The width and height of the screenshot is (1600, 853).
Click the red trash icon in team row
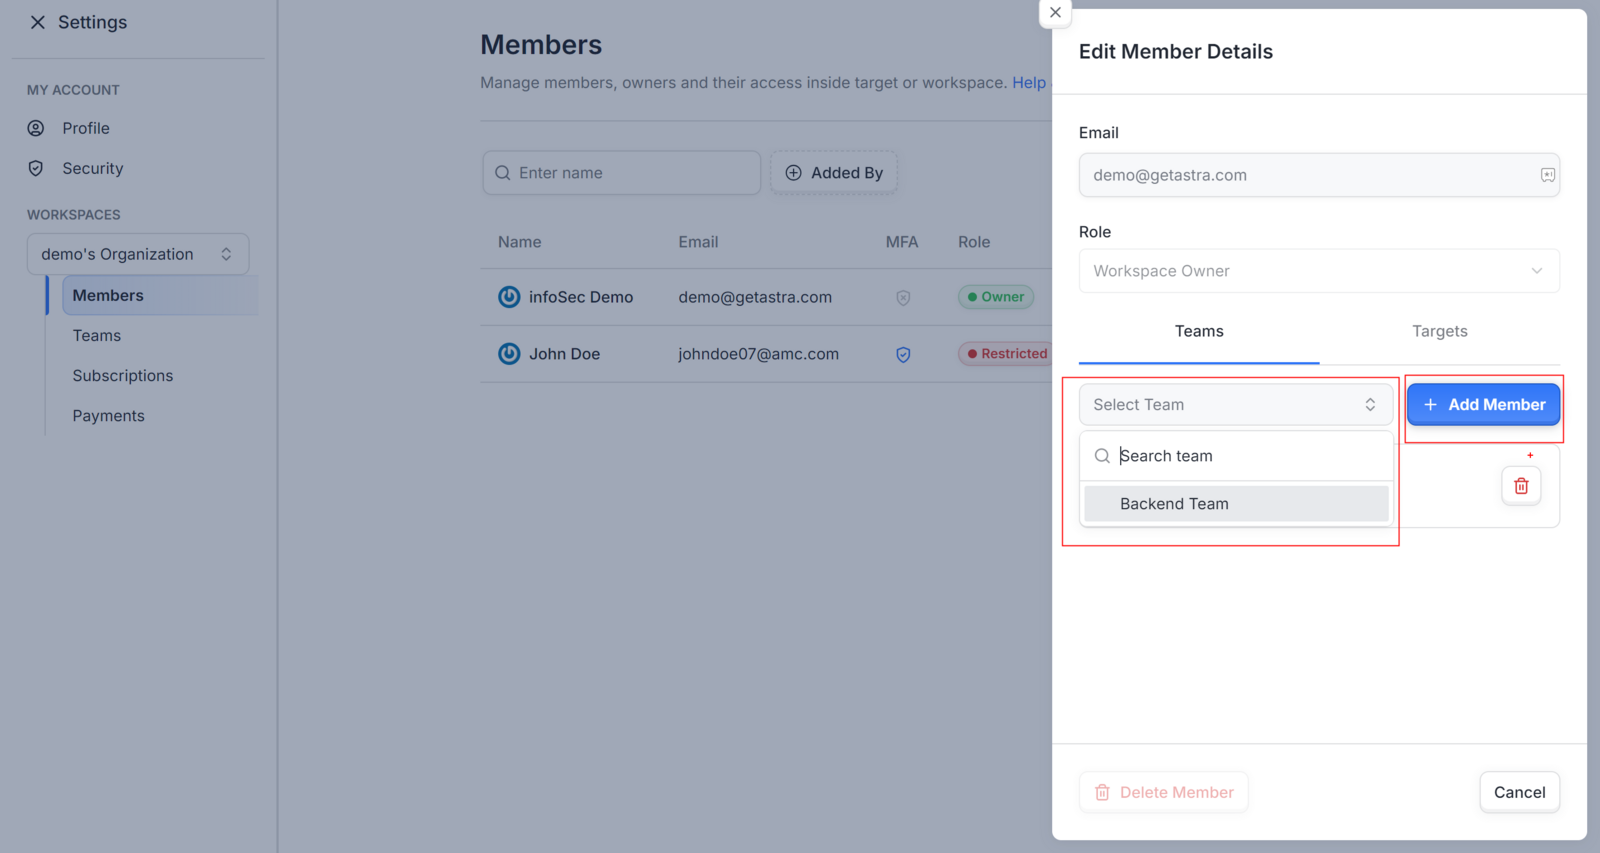pos(1521,486)
